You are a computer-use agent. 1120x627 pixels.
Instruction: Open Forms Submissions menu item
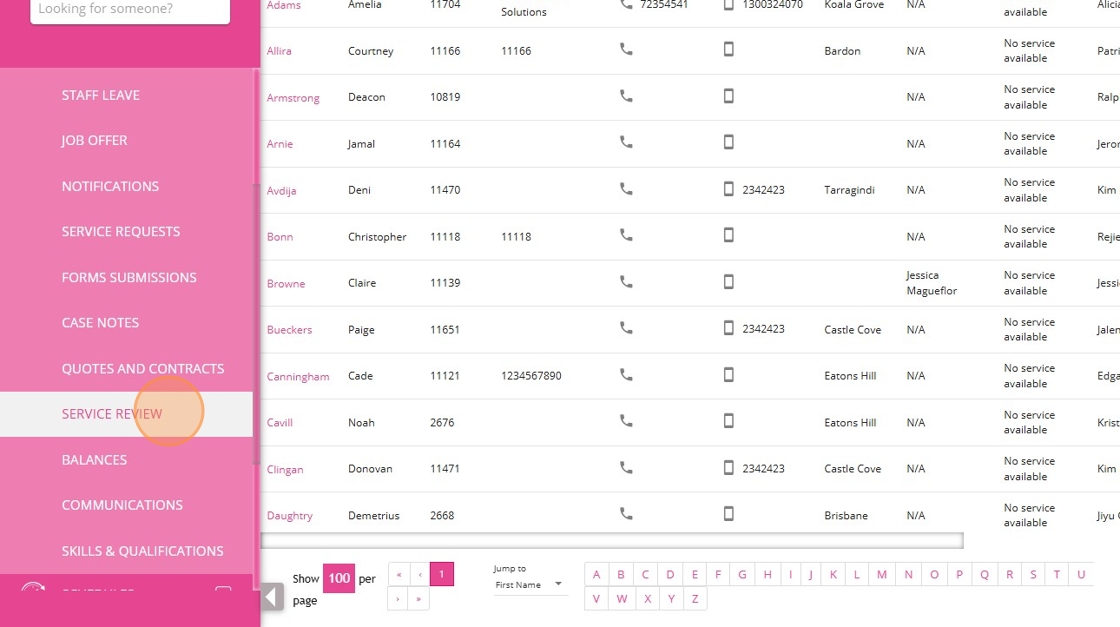[129, 277]
